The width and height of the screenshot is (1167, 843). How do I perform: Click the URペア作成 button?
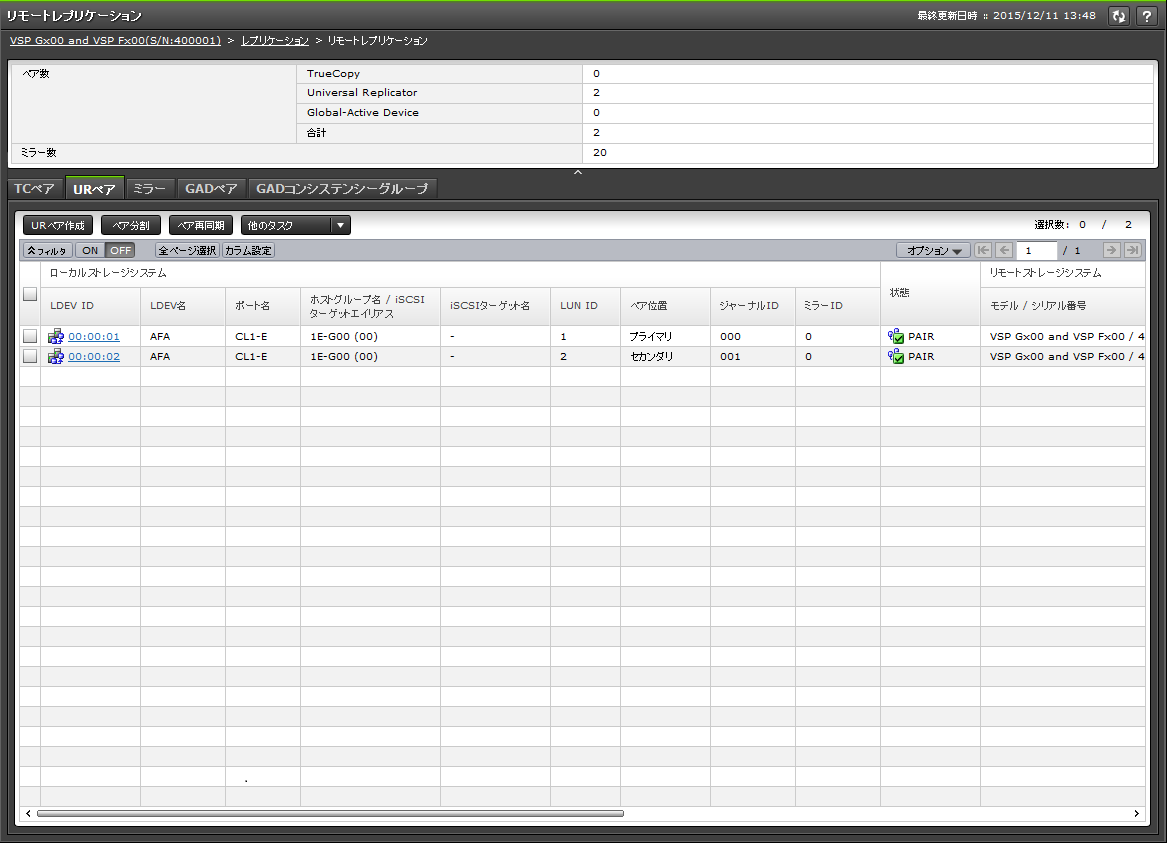(58, 226)
